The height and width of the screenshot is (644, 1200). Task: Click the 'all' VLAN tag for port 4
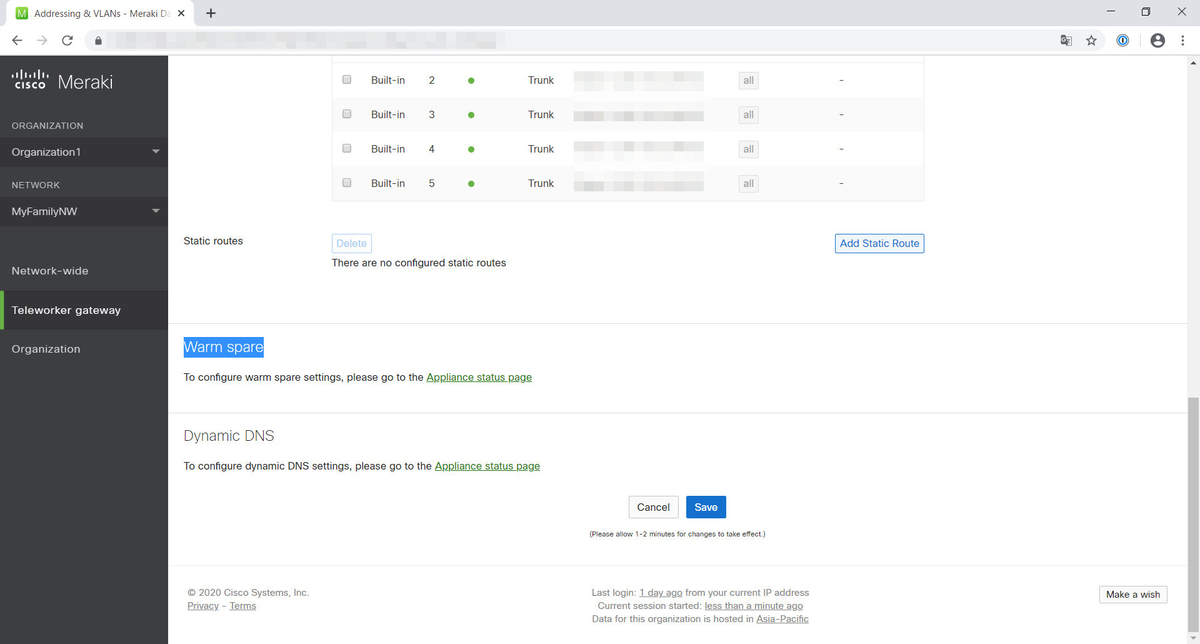748,149
